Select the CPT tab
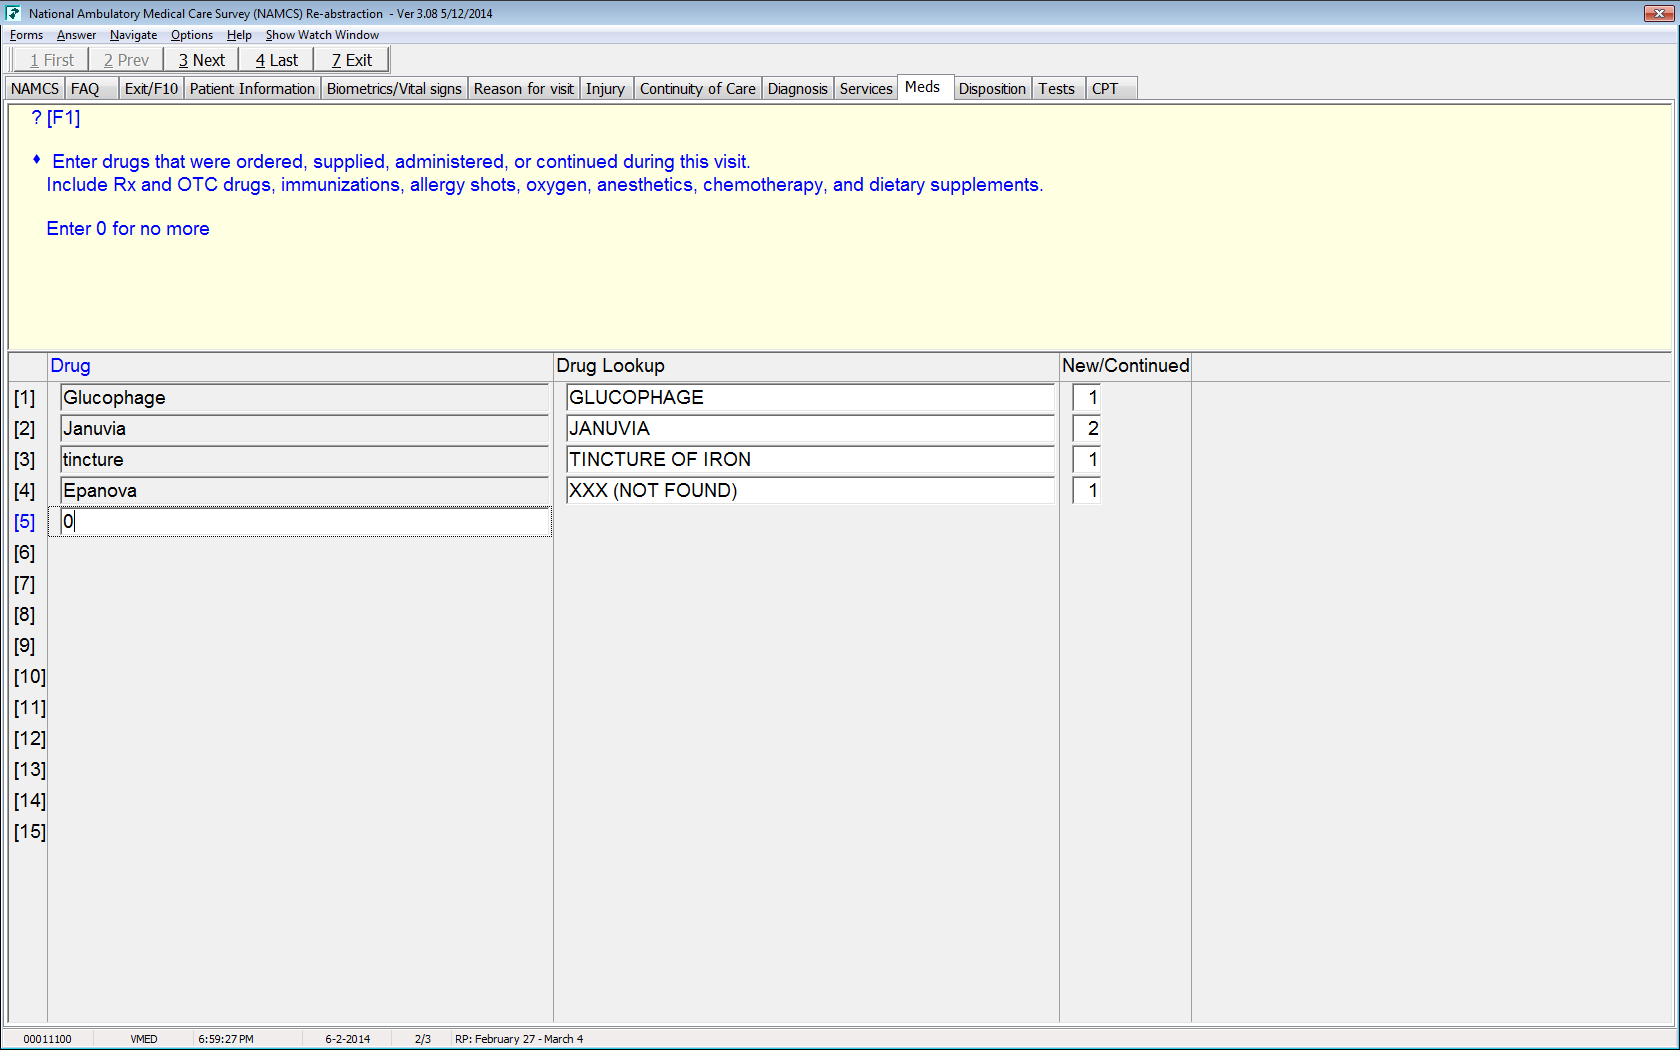This screenshot has width=1680, height=1050. 1104,89
